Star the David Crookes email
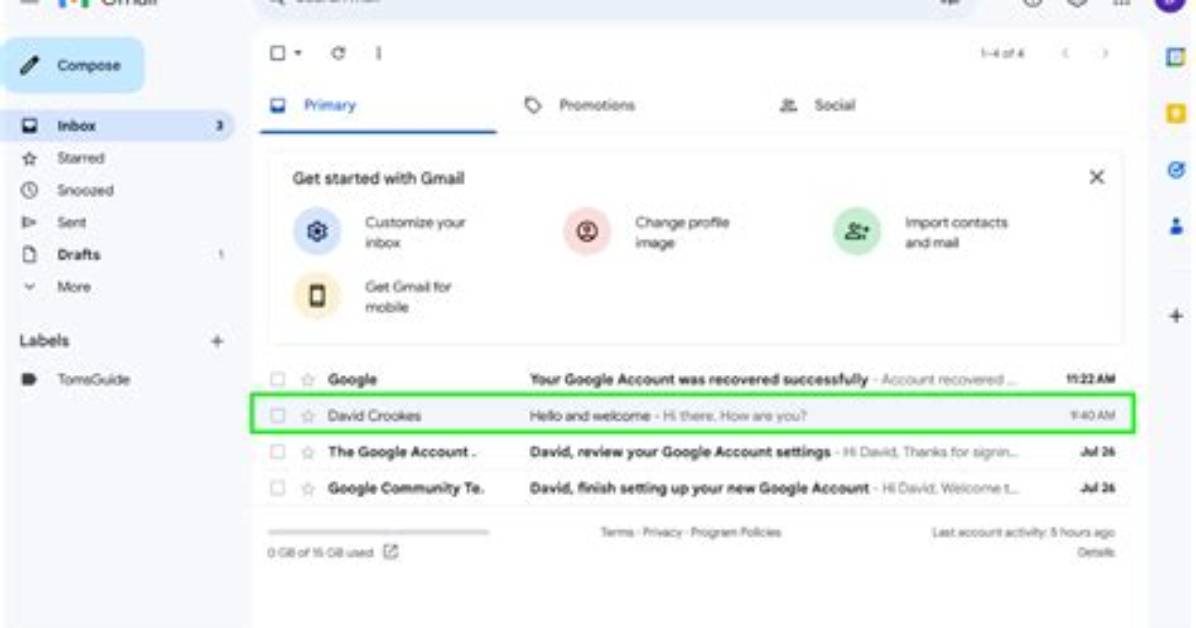 click(307, 416)
